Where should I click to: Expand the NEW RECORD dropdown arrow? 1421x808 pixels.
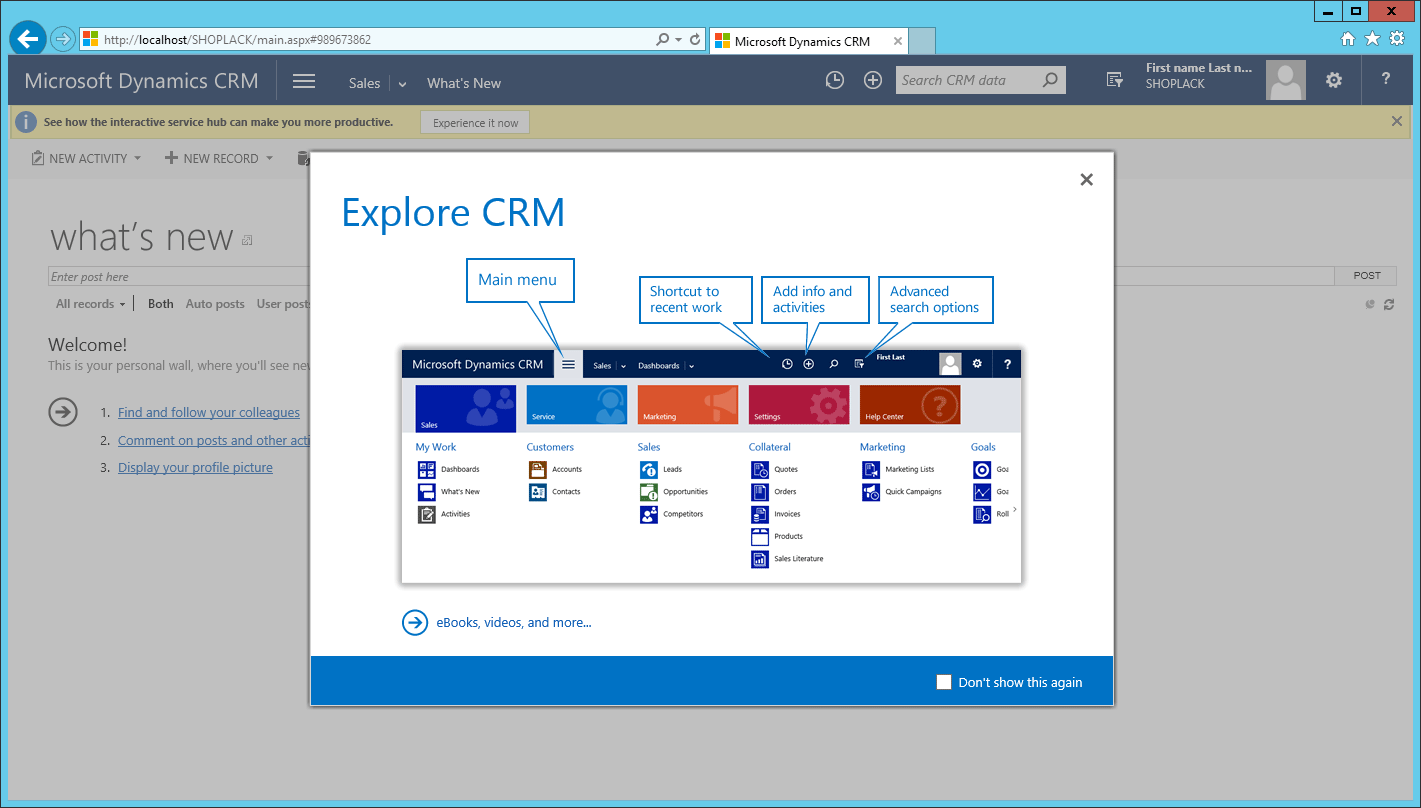coord(269,158)
